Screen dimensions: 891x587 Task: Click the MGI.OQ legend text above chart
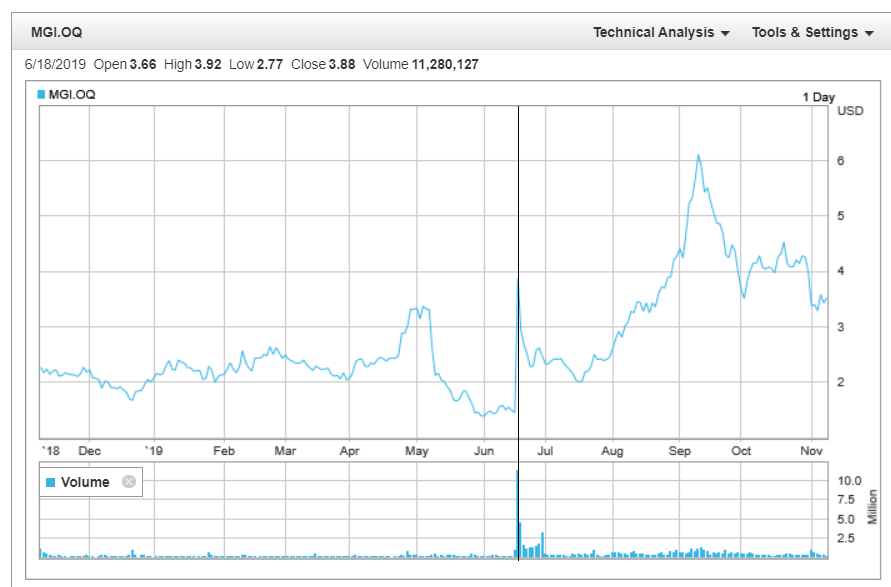point(72,94)
